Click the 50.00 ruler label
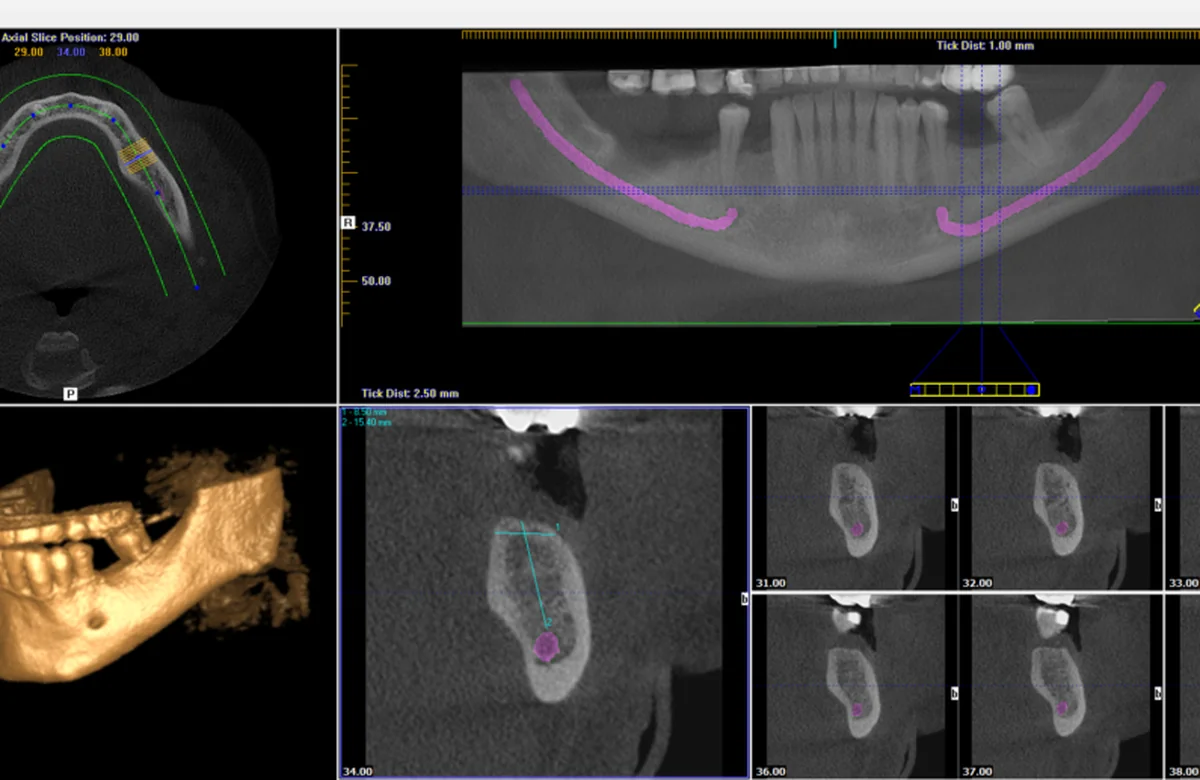The width and height of the screenshot is (1200, 780). pyautogui.click(x=376, y=281)
